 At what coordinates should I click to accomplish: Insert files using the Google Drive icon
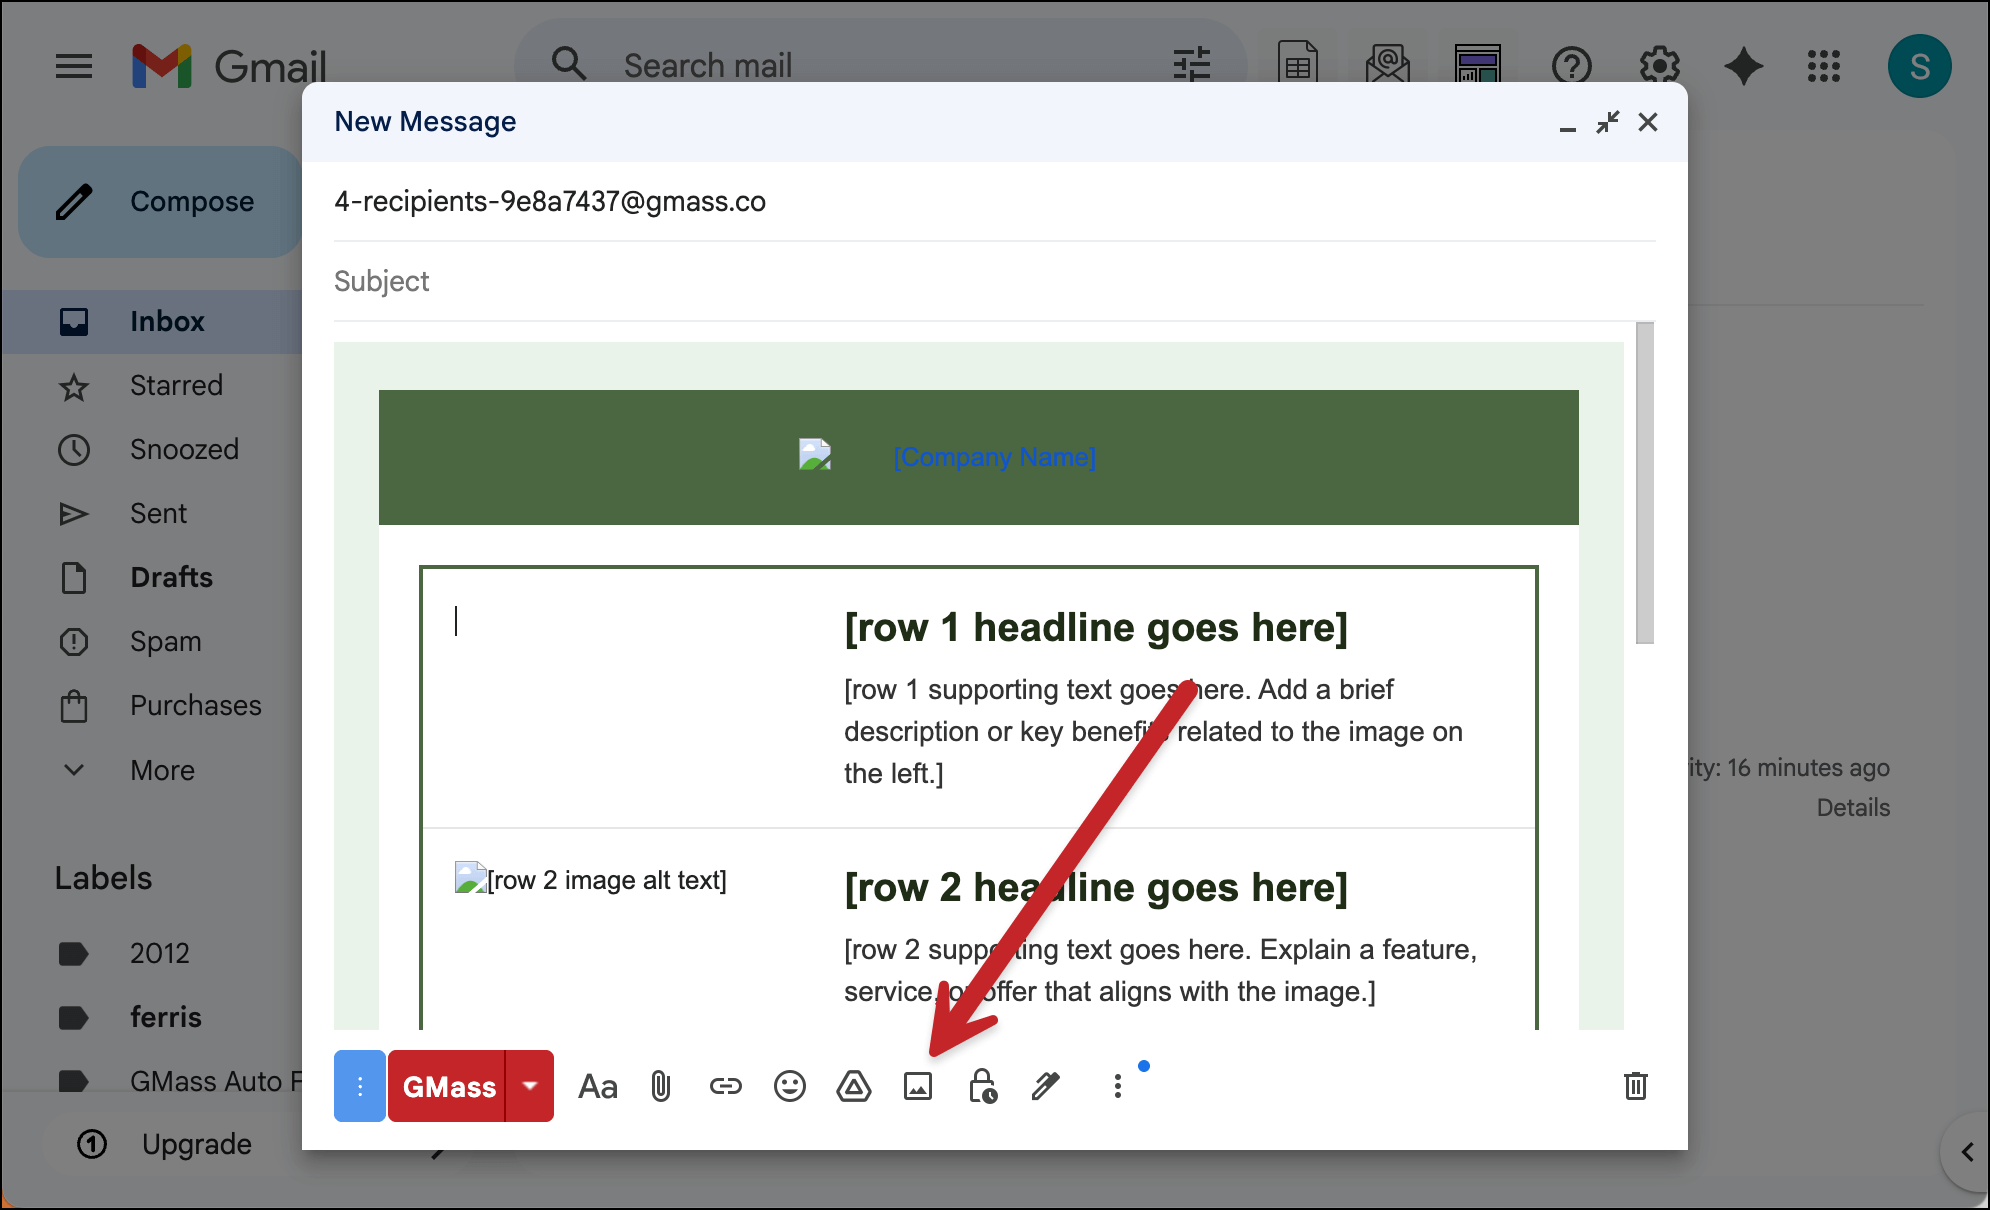[x=853, y=1086]
